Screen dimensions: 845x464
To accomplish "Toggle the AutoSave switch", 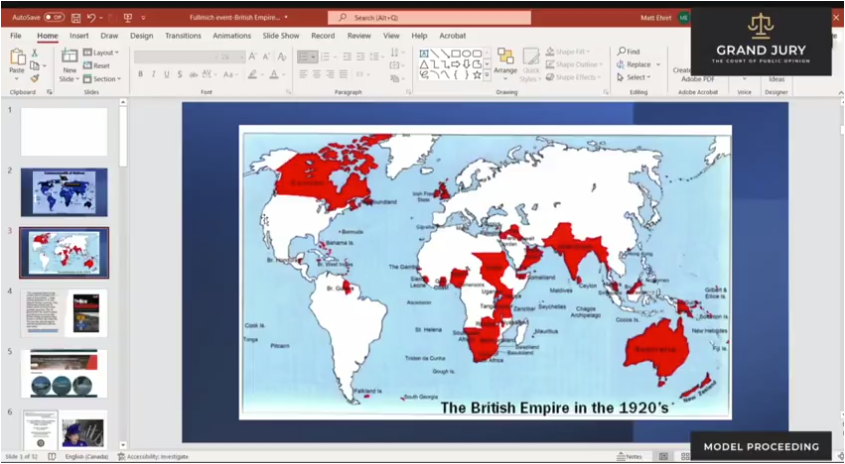I will tap(54, 17).
